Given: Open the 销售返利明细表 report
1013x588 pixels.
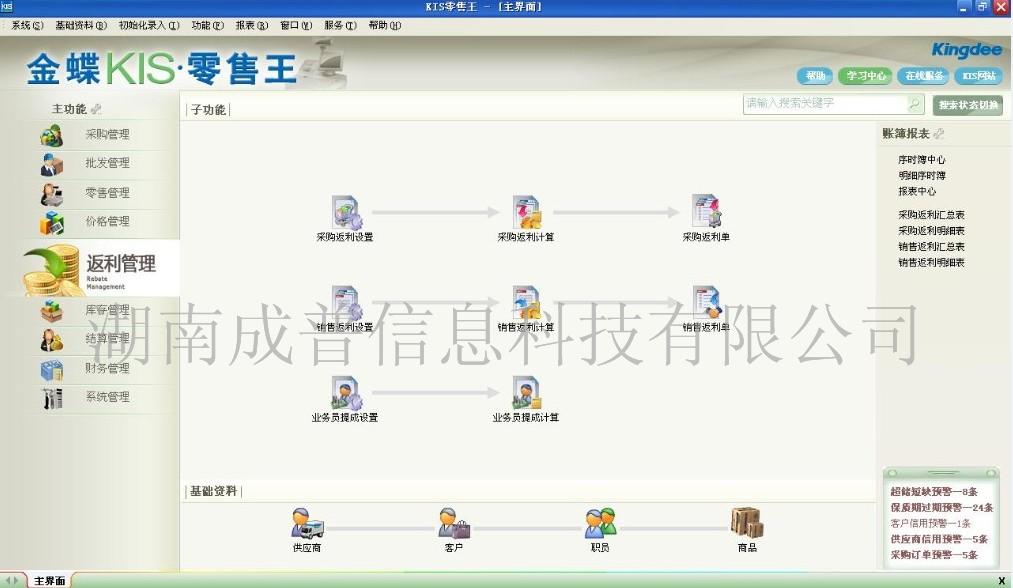Looking at the screenshot, I should (931, 262).
